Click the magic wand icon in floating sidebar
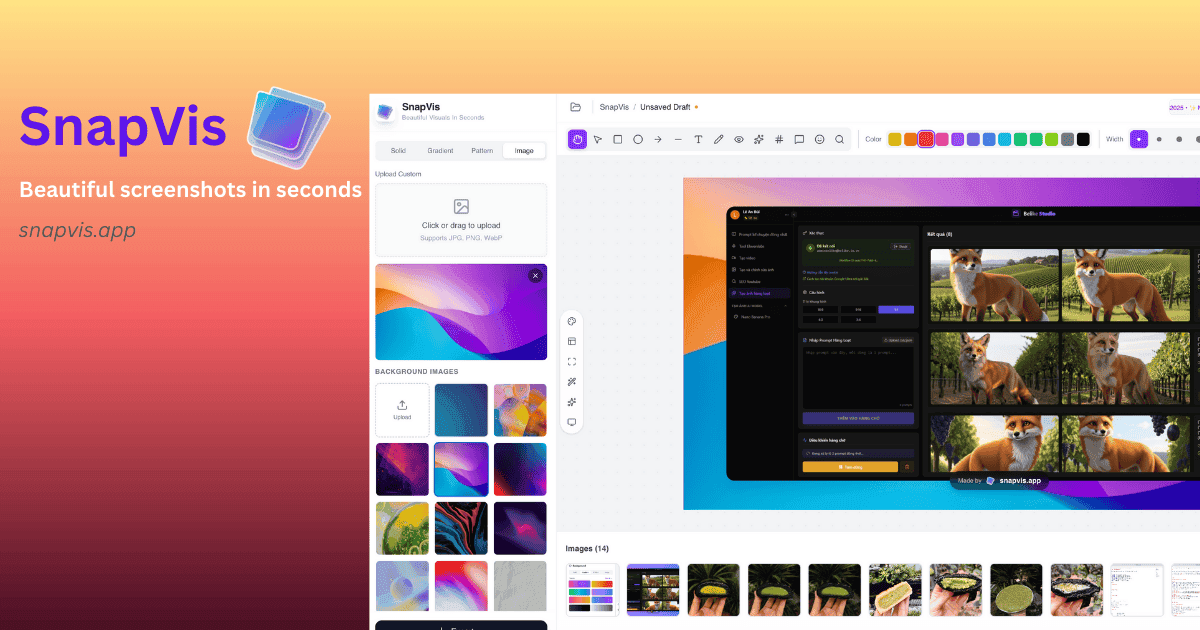This screenshot has height=630, width=1200. point(572,382)
